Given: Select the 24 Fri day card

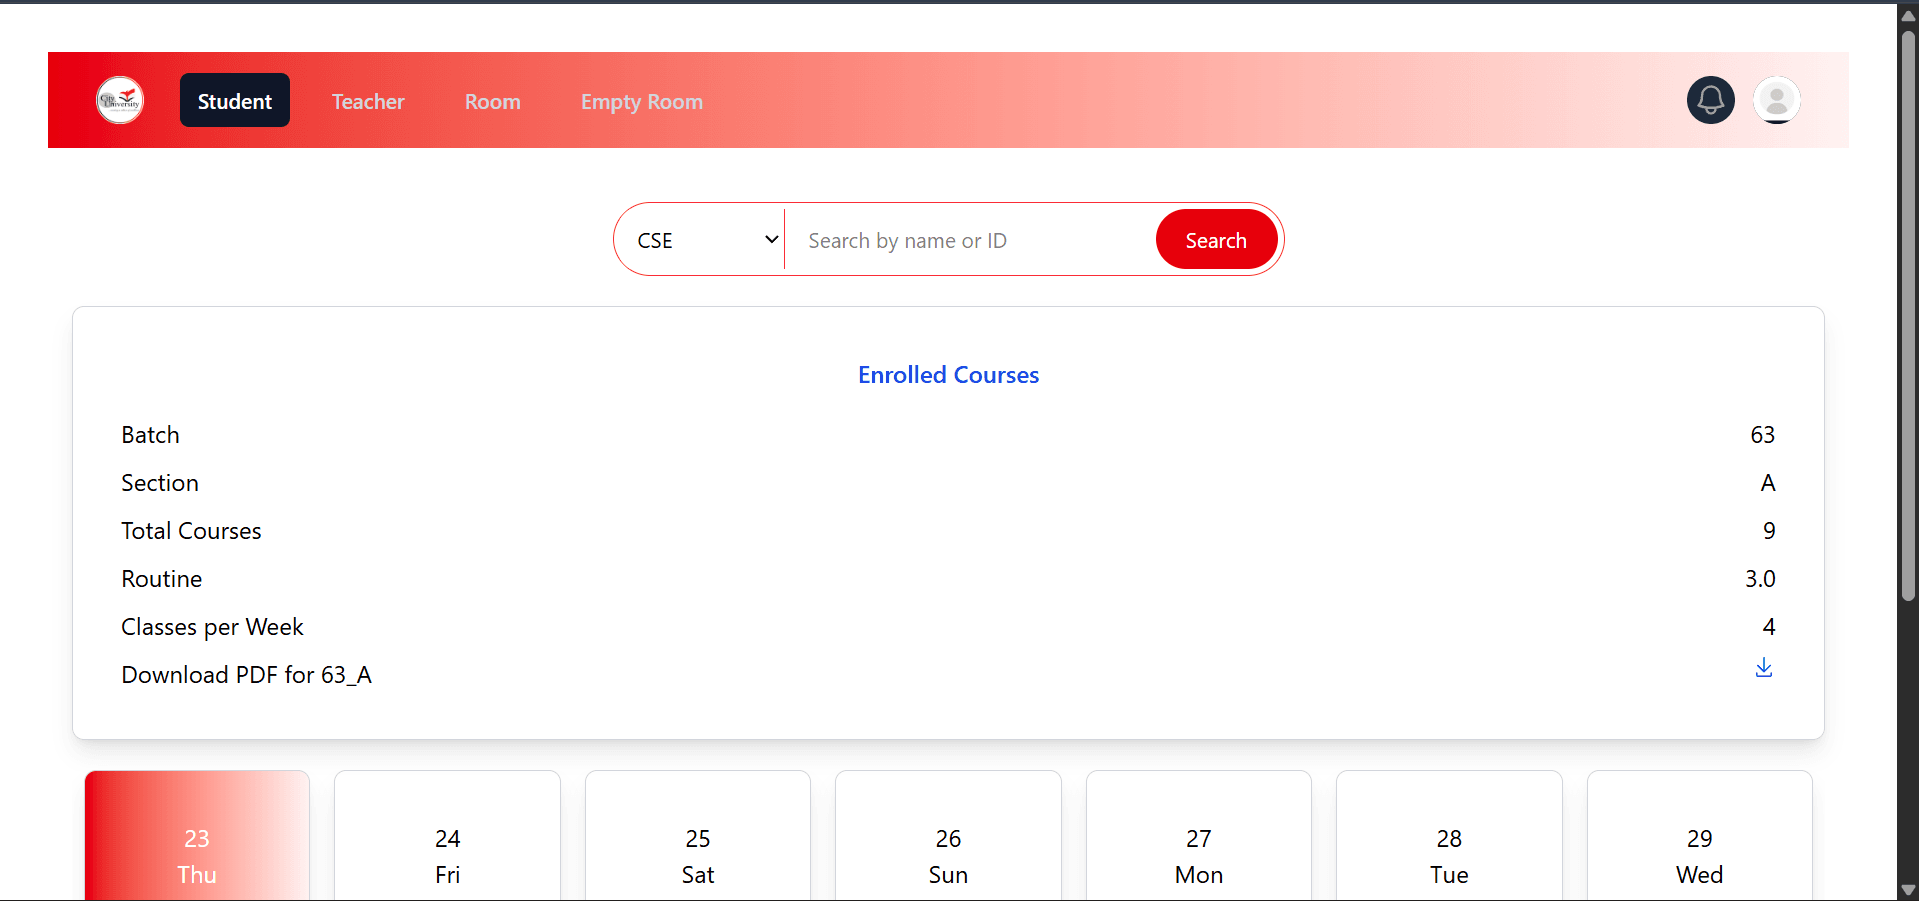Looking at the screenshot, I should pos(447,855).
